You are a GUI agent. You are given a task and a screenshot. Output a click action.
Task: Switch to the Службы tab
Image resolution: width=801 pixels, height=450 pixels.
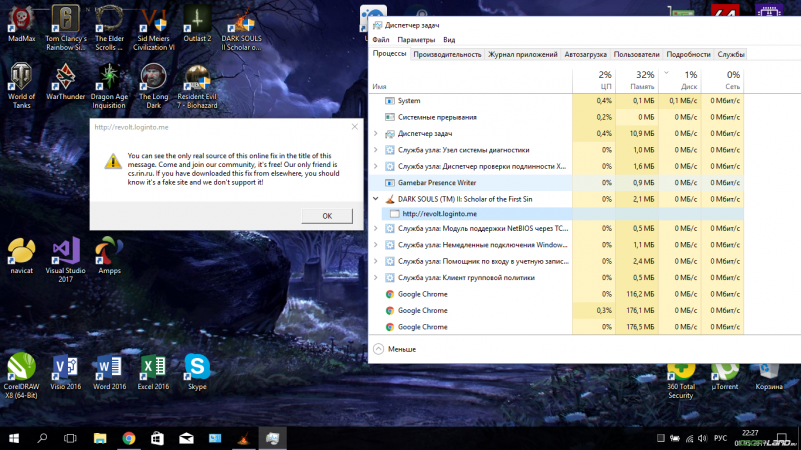[x=731, y=54]
